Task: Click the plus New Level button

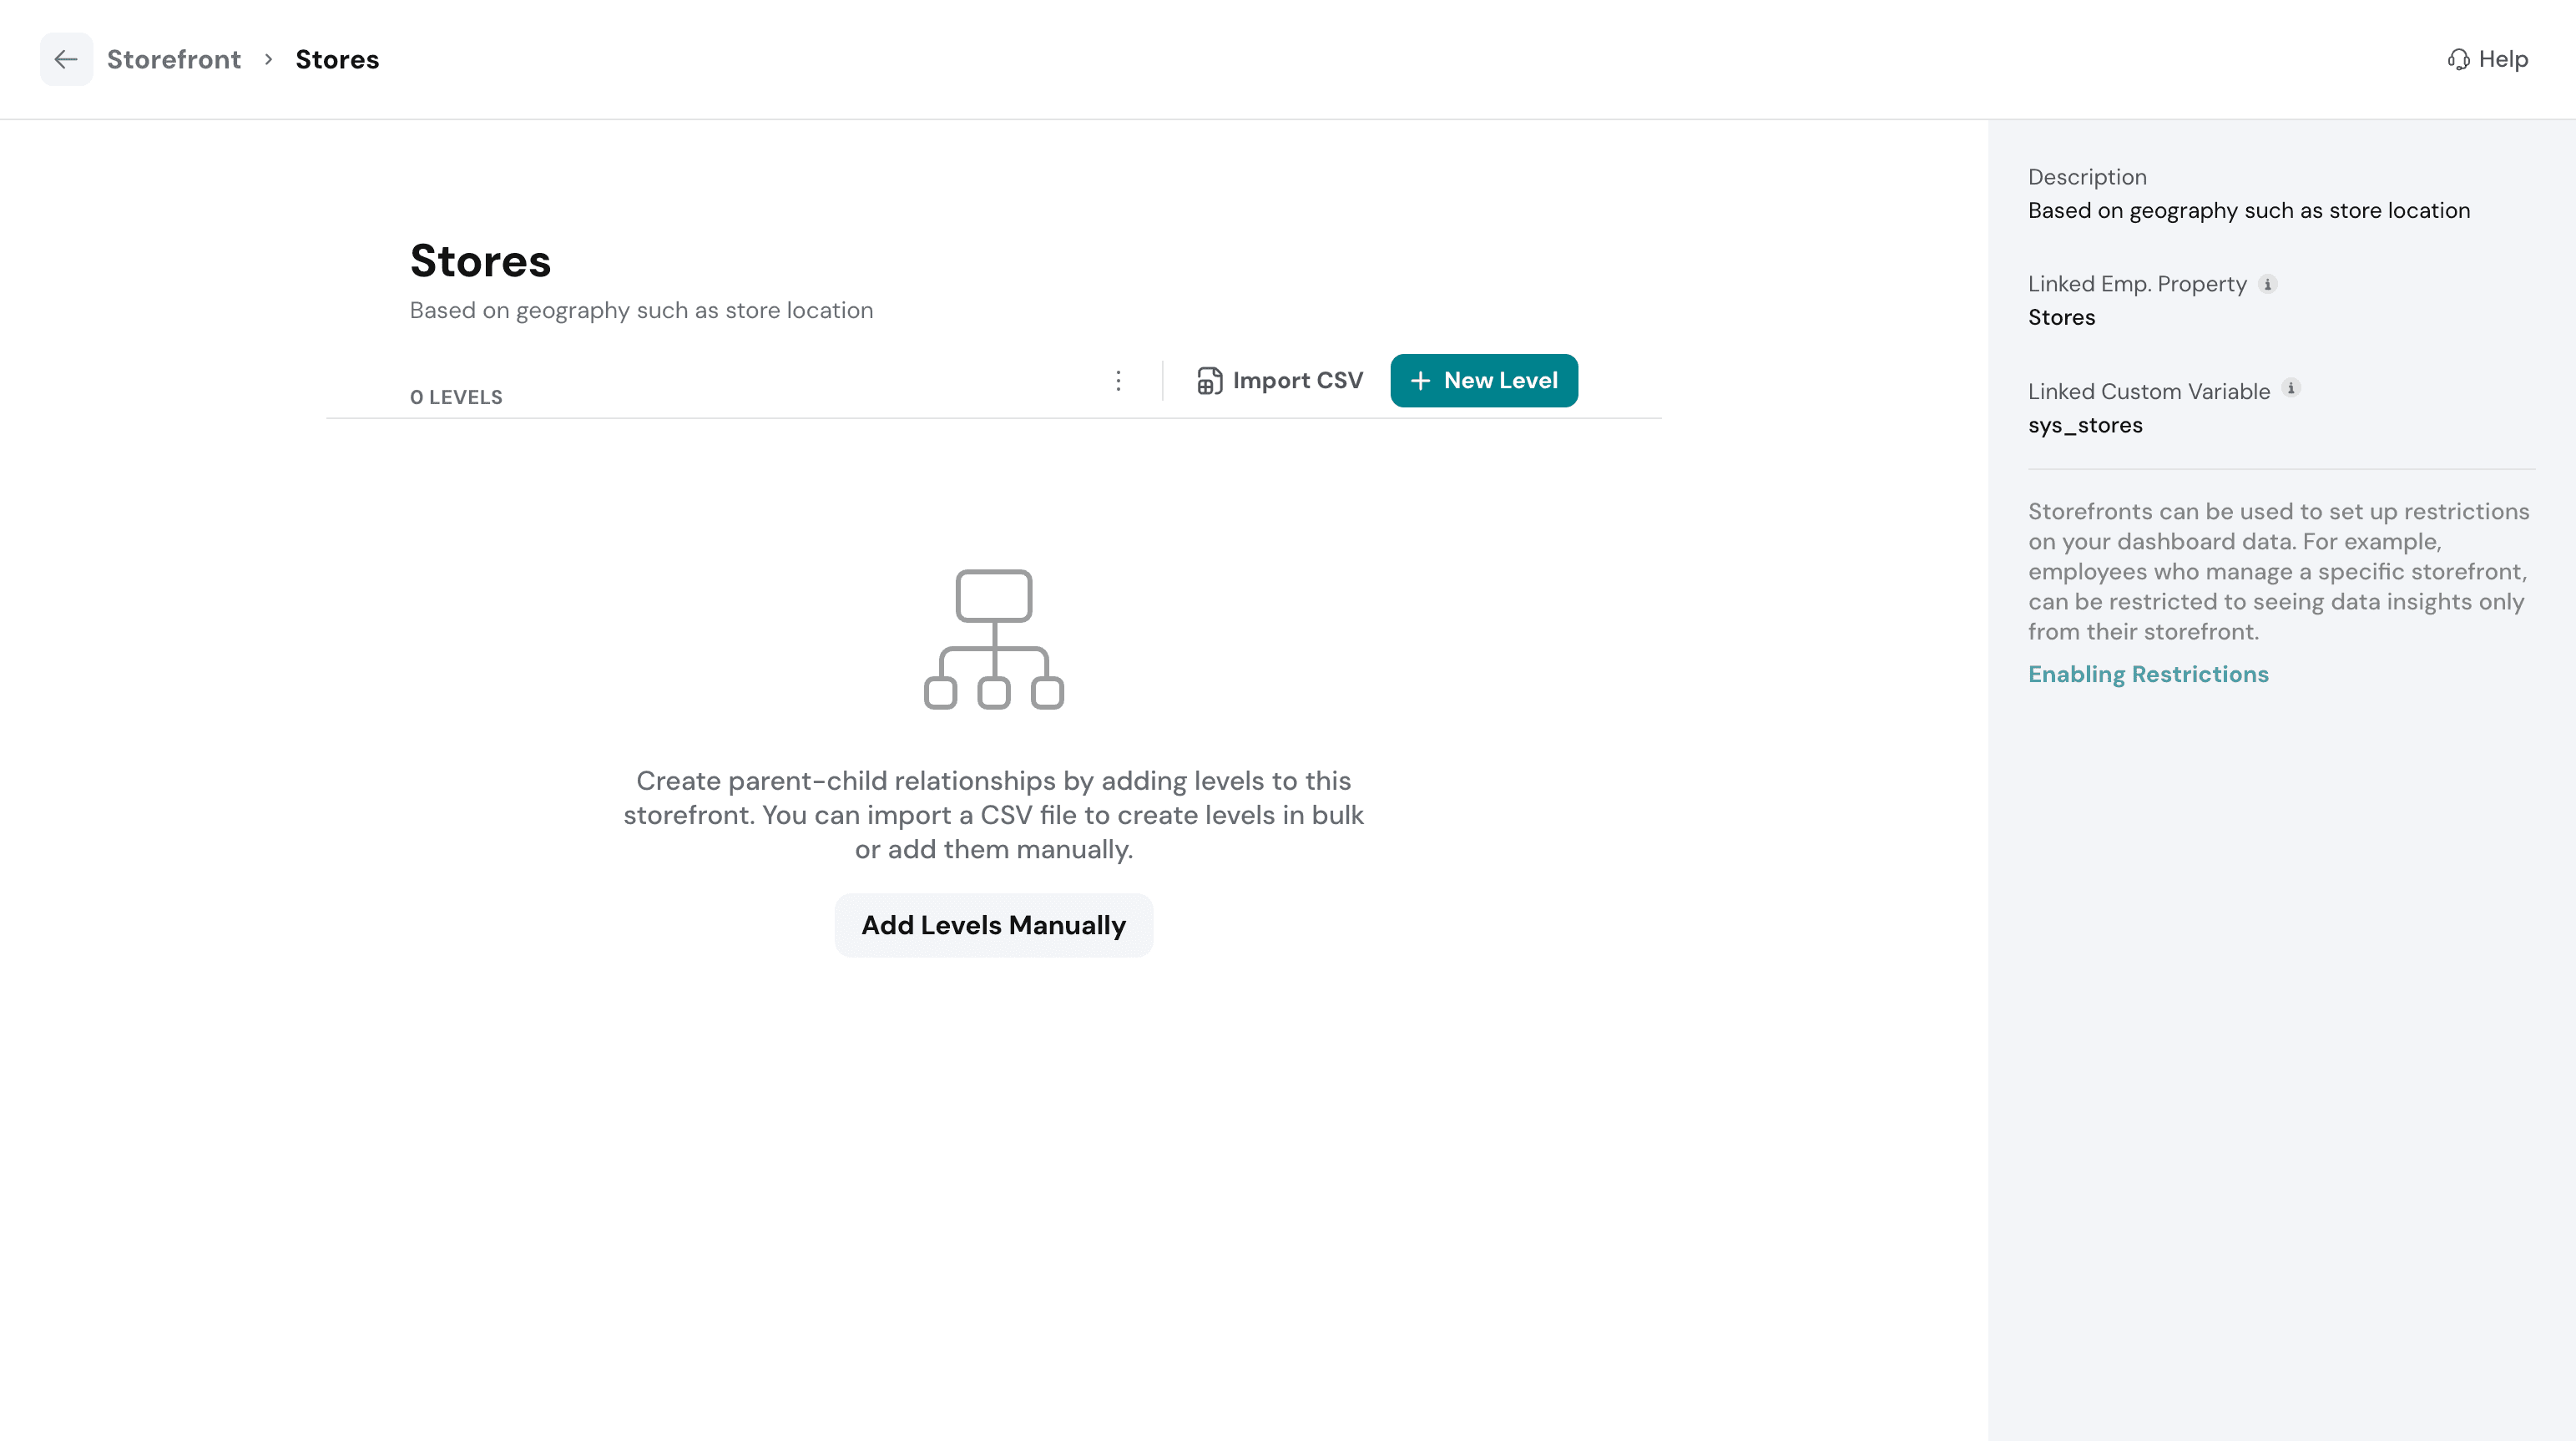Action: click(x=1484, y=381)
